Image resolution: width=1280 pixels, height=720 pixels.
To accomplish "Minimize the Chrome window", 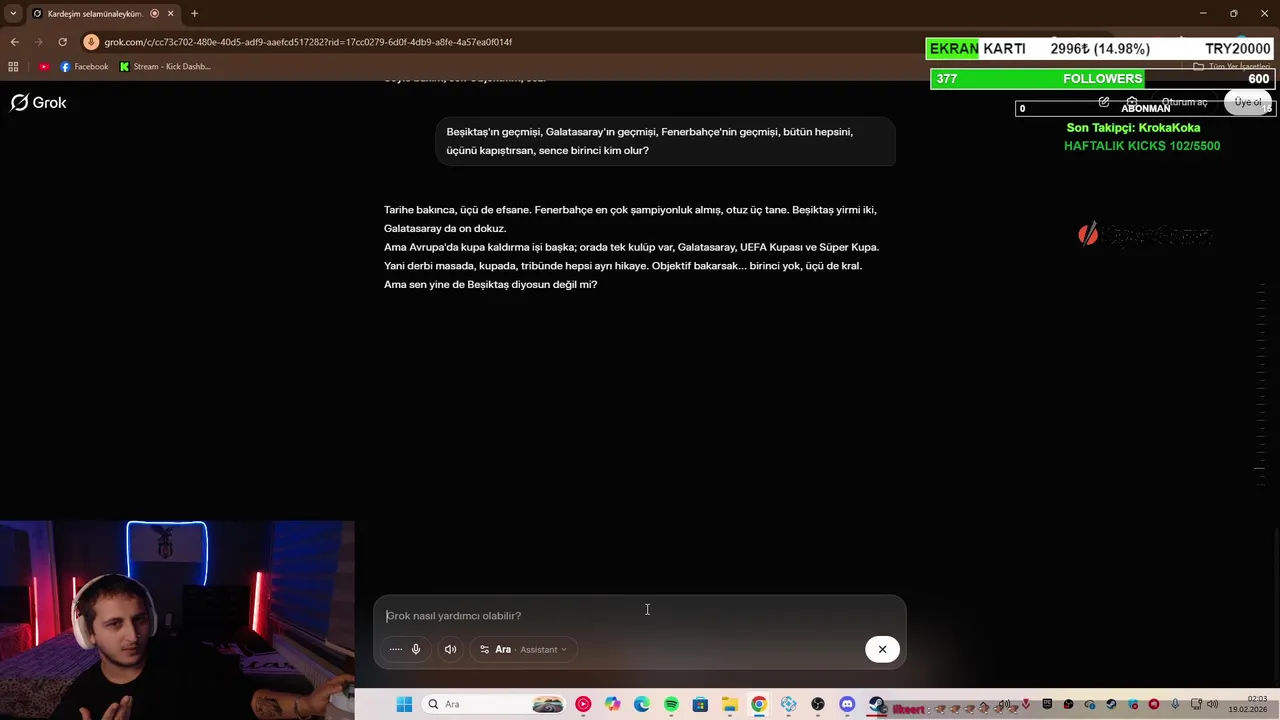I will [1202, 14].
